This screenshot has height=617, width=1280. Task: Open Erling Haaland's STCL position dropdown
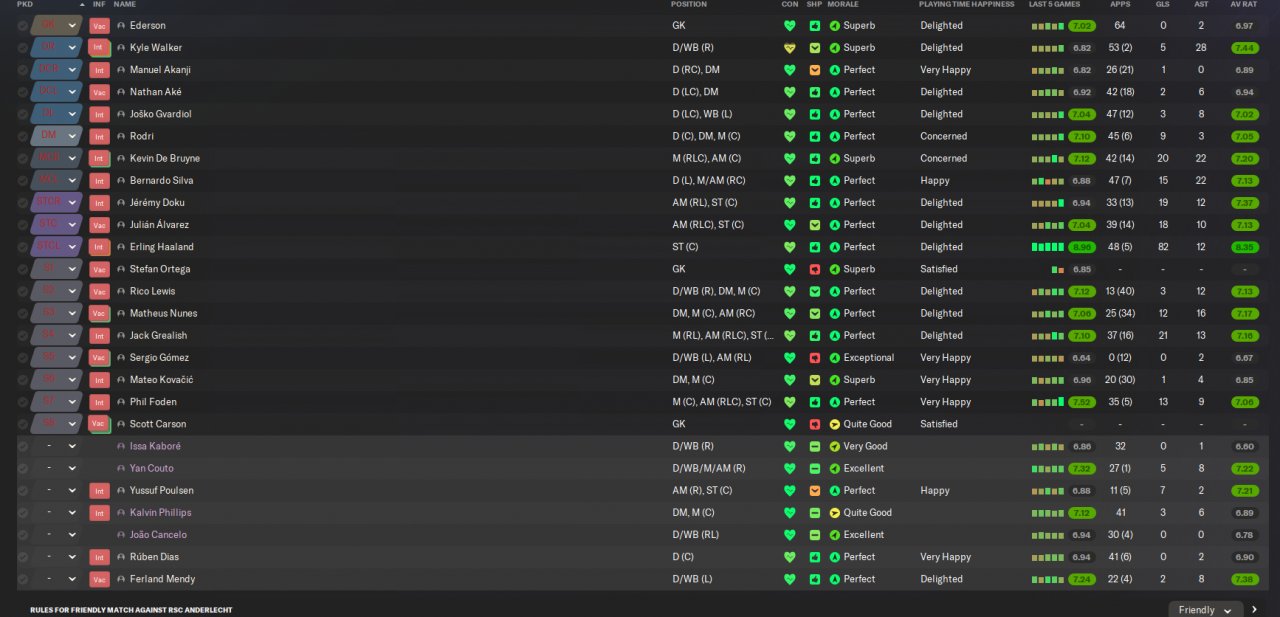(x=55, y=247)
